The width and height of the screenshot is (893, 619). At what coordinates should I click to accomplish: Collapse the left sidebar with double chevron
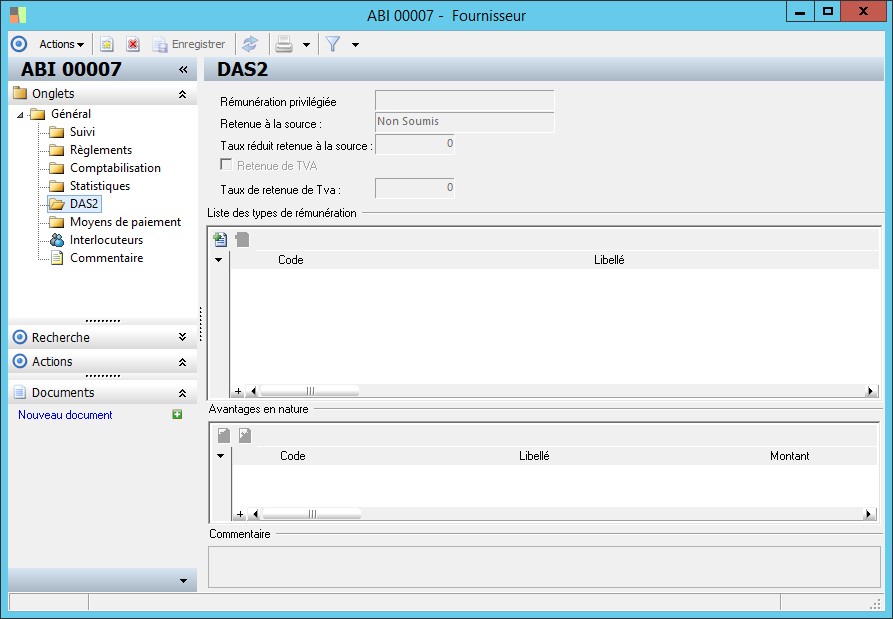point(183,70)
